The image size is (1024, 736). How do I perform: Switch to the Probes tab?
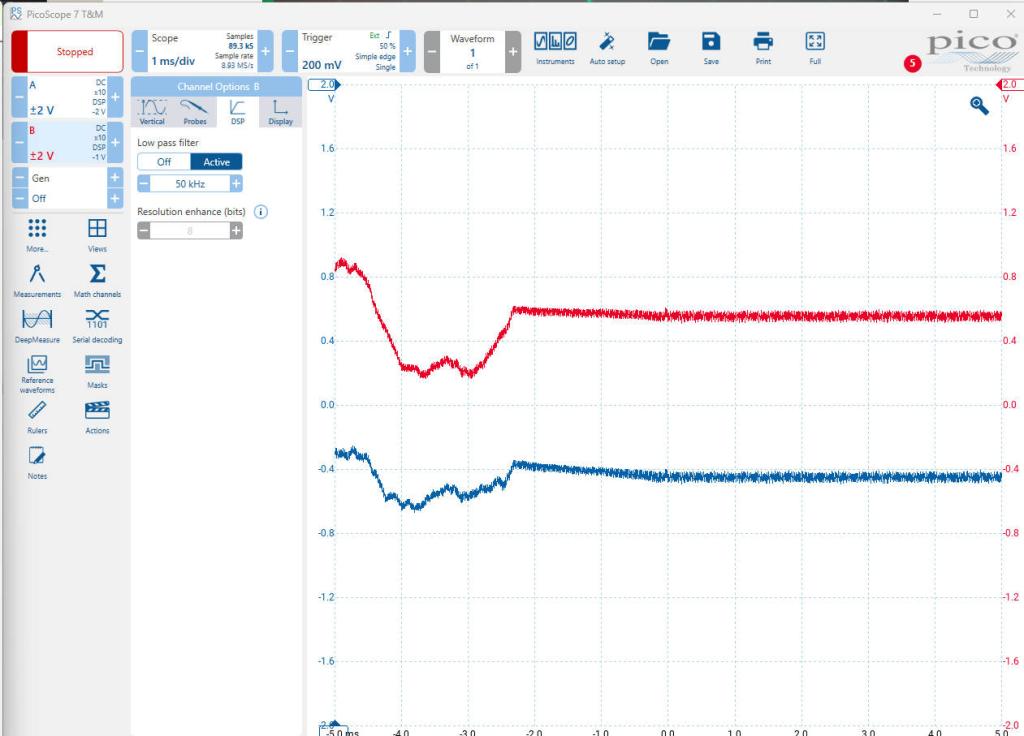tap(195, 111)
